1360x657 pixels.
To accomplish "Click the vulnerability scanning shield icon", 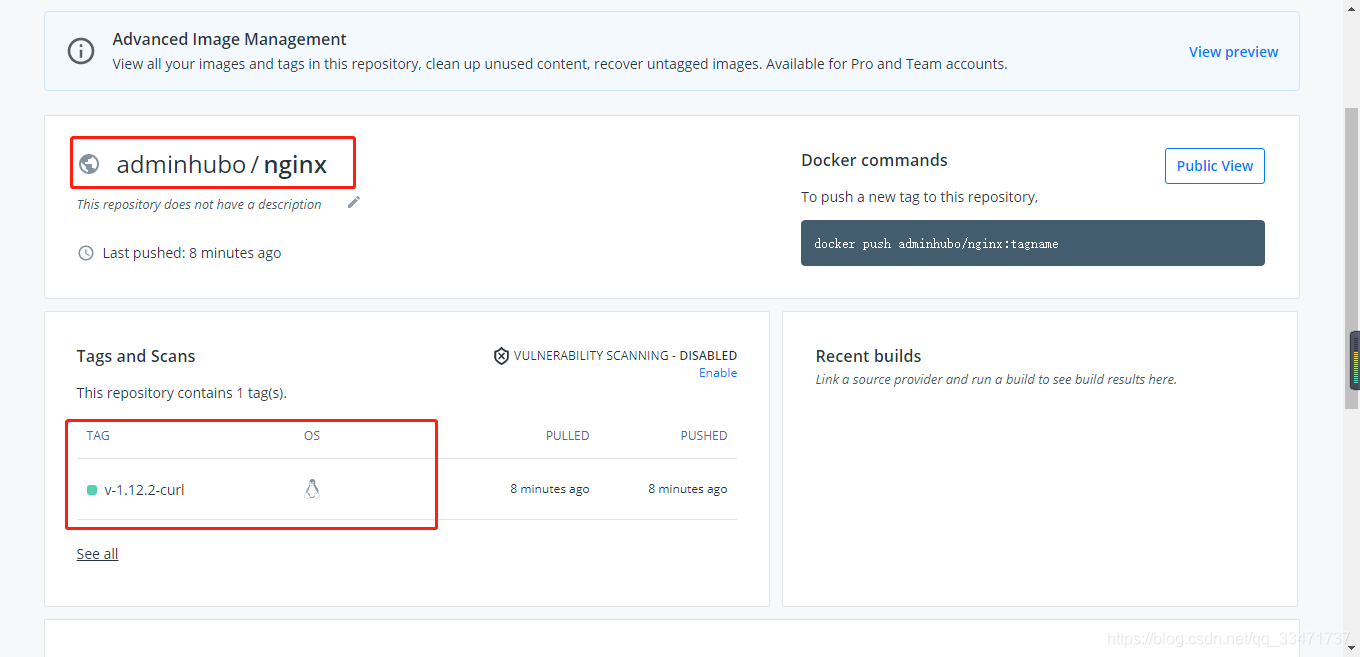I will click(x=502, y=356).
